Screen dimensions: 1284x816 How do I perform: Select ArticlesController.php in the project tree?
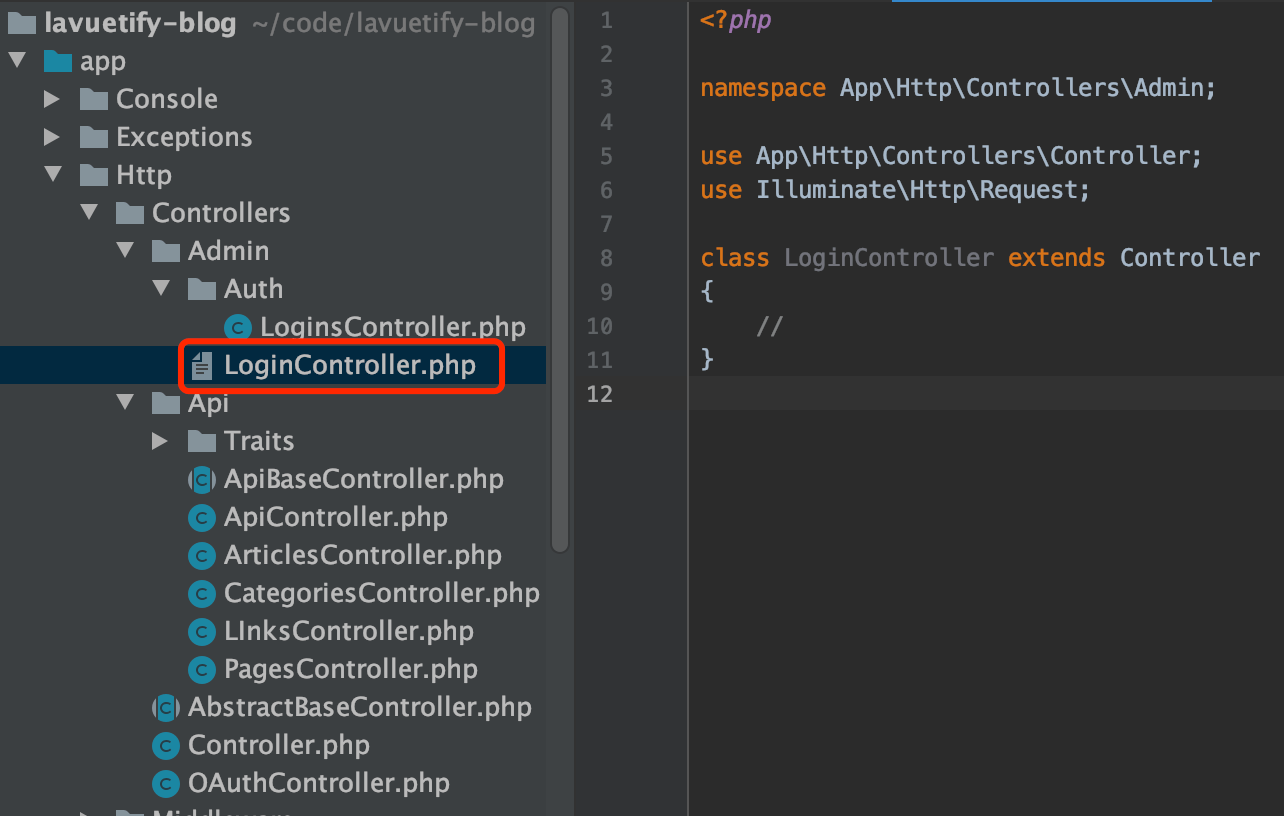(362, 555)
